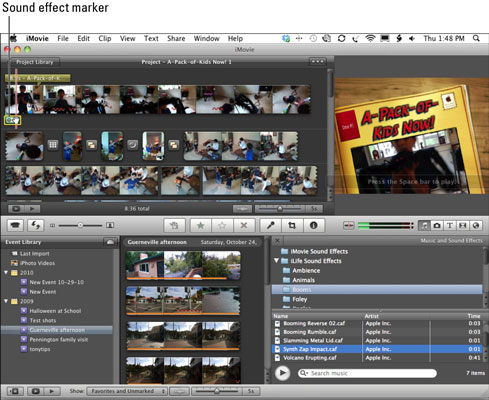Click the first overlapping-squares transition icon
Image resolution: width=489 pixels, height=400 pixels.
pyautogui.click(x=91, y=145)
